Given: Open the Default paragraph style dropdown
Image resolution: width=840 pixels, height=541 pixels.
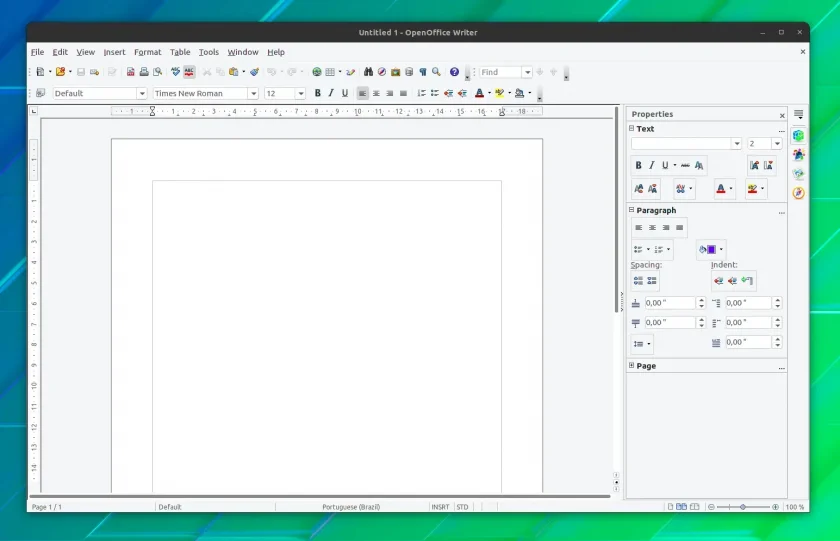Looking at the screenshot, I should [x=141, y=93].
